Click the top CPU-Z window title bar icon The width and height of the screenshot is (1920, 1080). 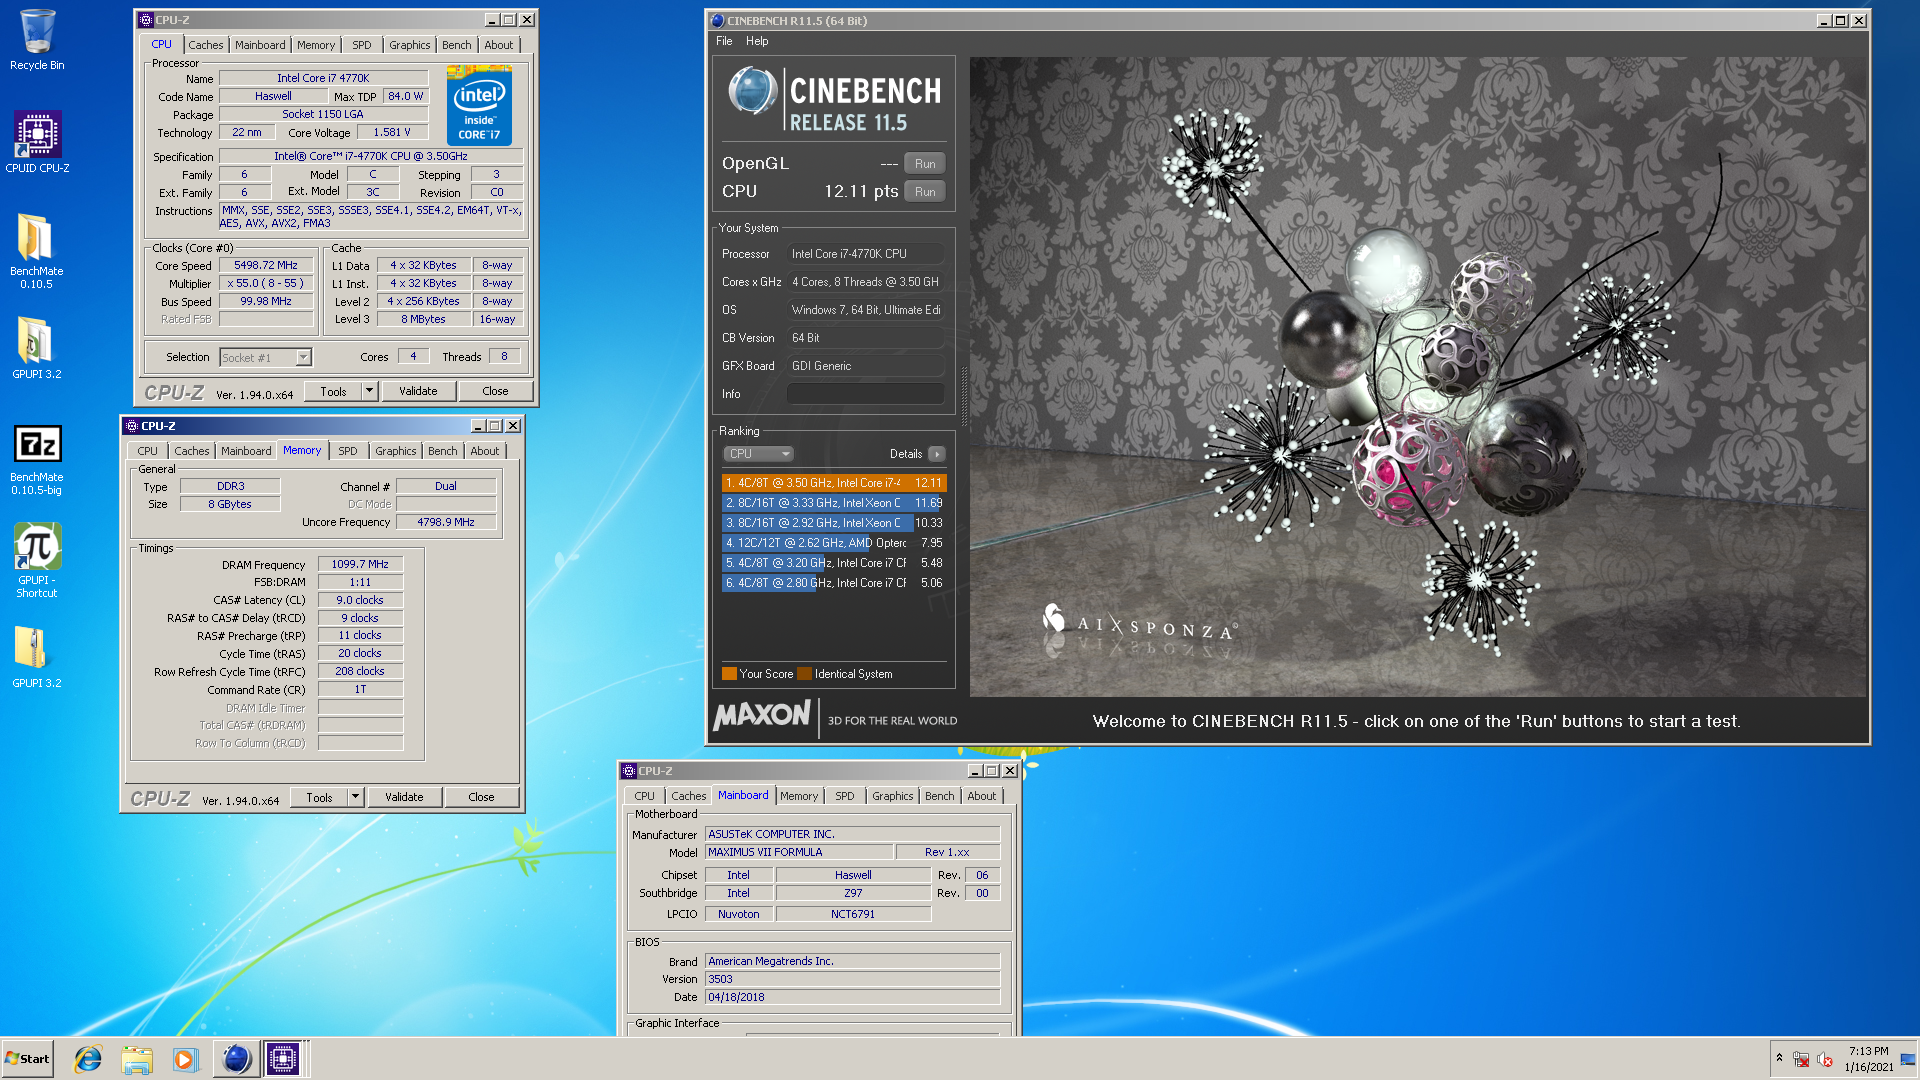(146, 20)
